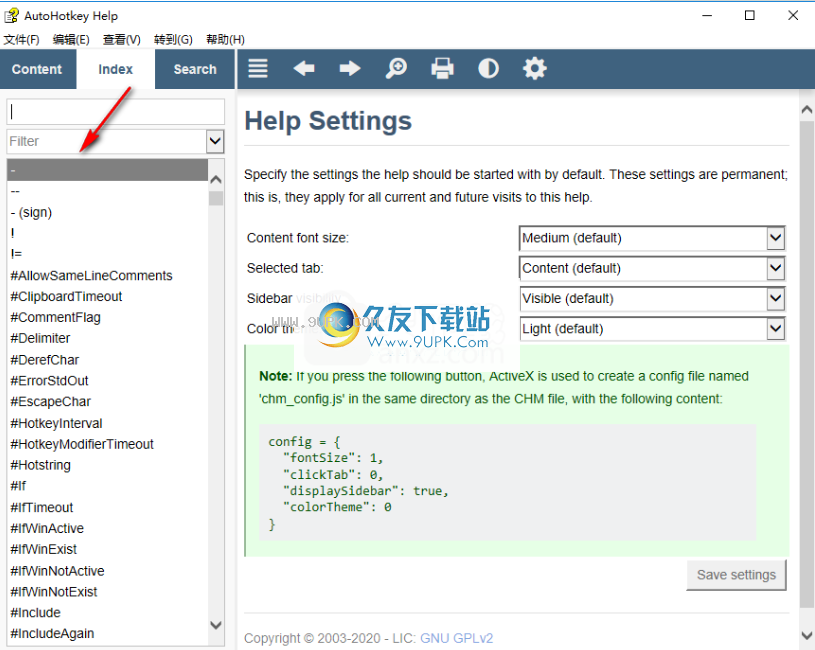Select #HotkeyInterval in the index
This screenshot has height=650, width=815.
point(108,423)
